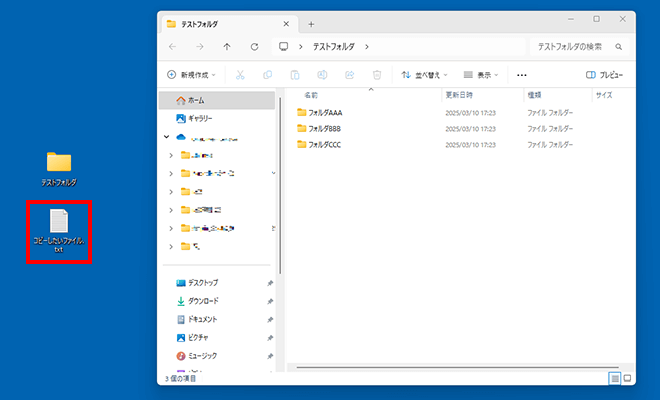Image resolution: width=660 pixels, height=400 pixels.
Task: Close the テストフォルダ tab
Action: tap(286, 24)
